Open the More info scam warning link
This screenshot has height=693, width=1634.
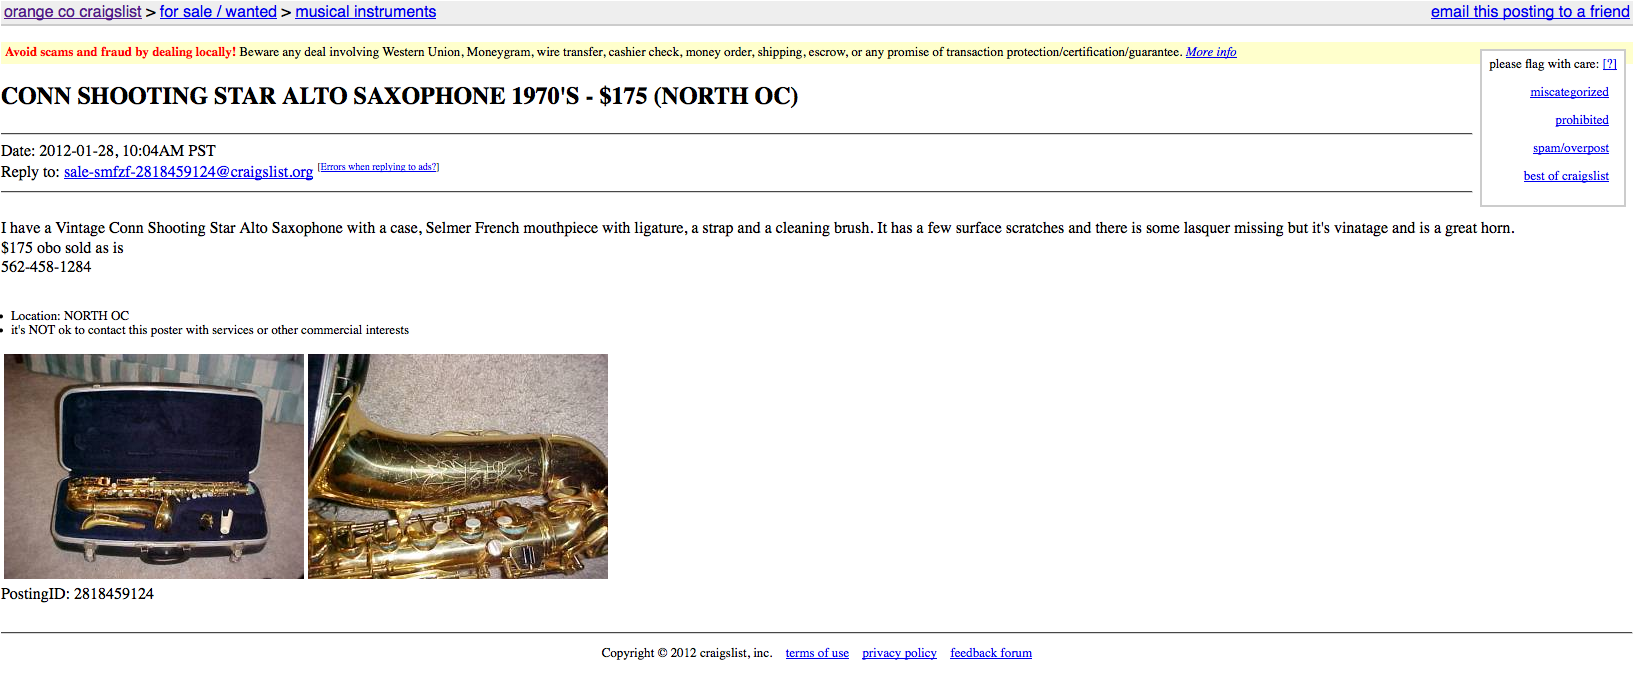(1211, 52)
